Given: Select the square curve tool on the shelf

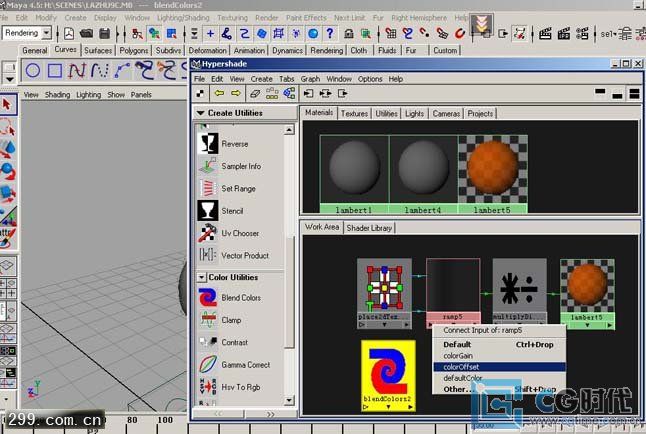Looking at the screenshot, I should coord(55,70).
